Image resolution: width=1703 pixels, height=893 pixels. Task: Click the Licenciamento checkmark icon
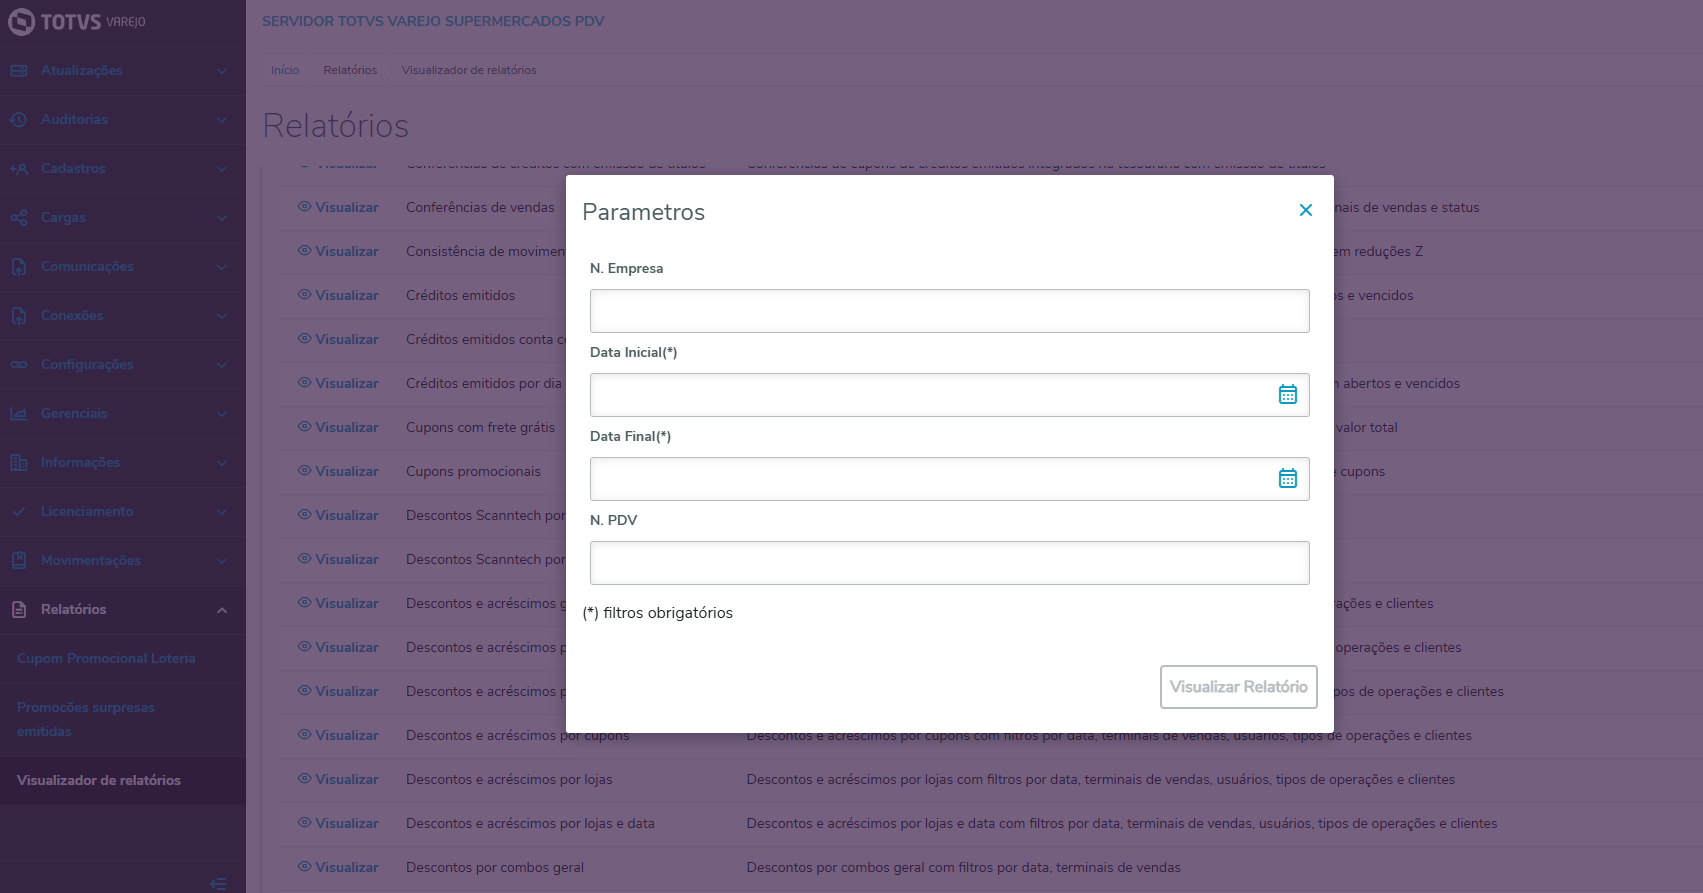pos(19,512)
